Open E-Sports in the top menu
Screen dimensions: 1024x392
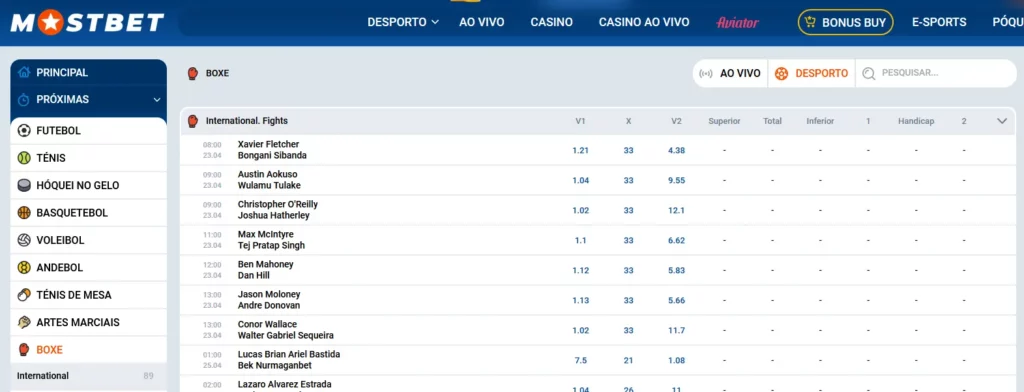pyautogui.click(x=939, y=22)
